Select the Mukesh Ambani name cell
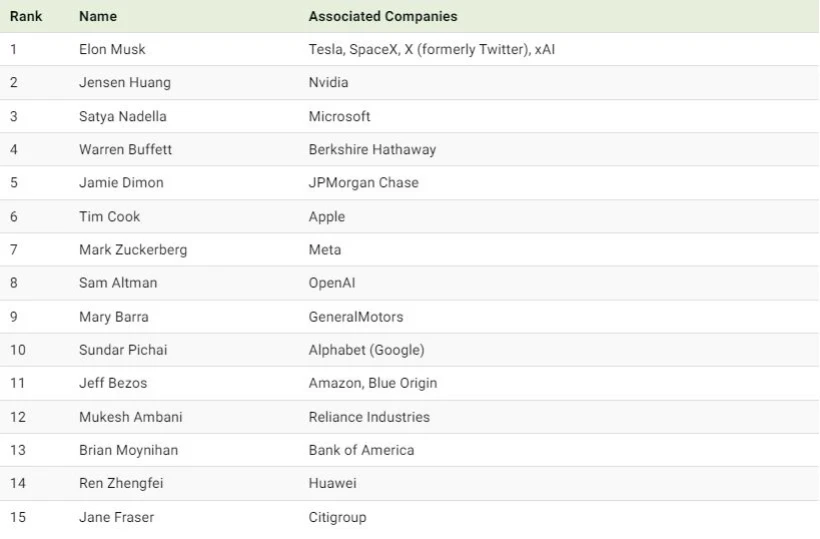The image size is (820, 539). (131, 417)
